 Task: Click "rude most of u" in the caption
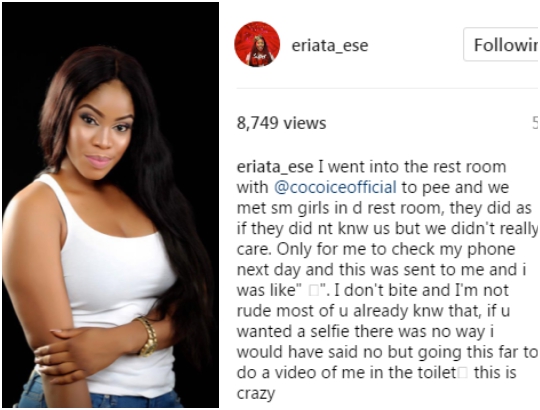[x=292, y=311]
